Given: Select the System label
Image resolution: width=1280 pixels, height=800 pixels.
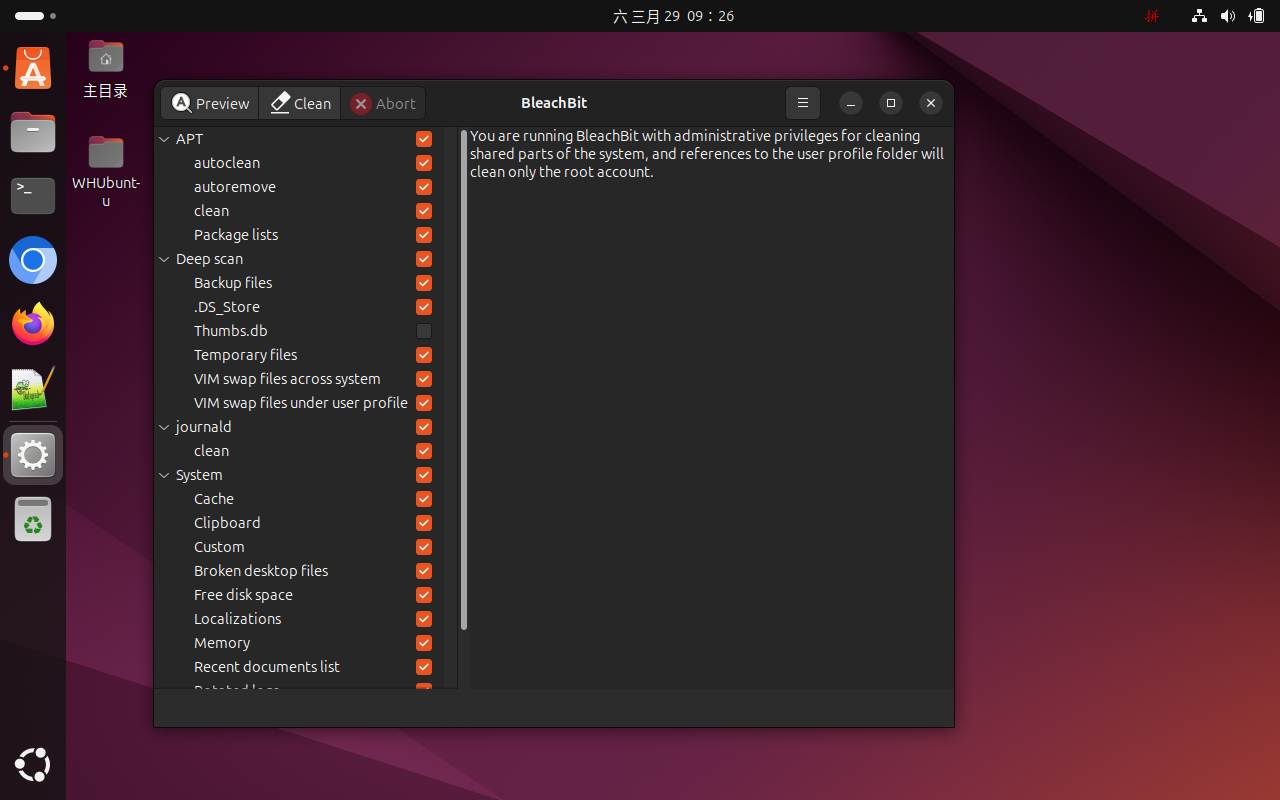Looking at the screenshot, I should pos(199,475).
